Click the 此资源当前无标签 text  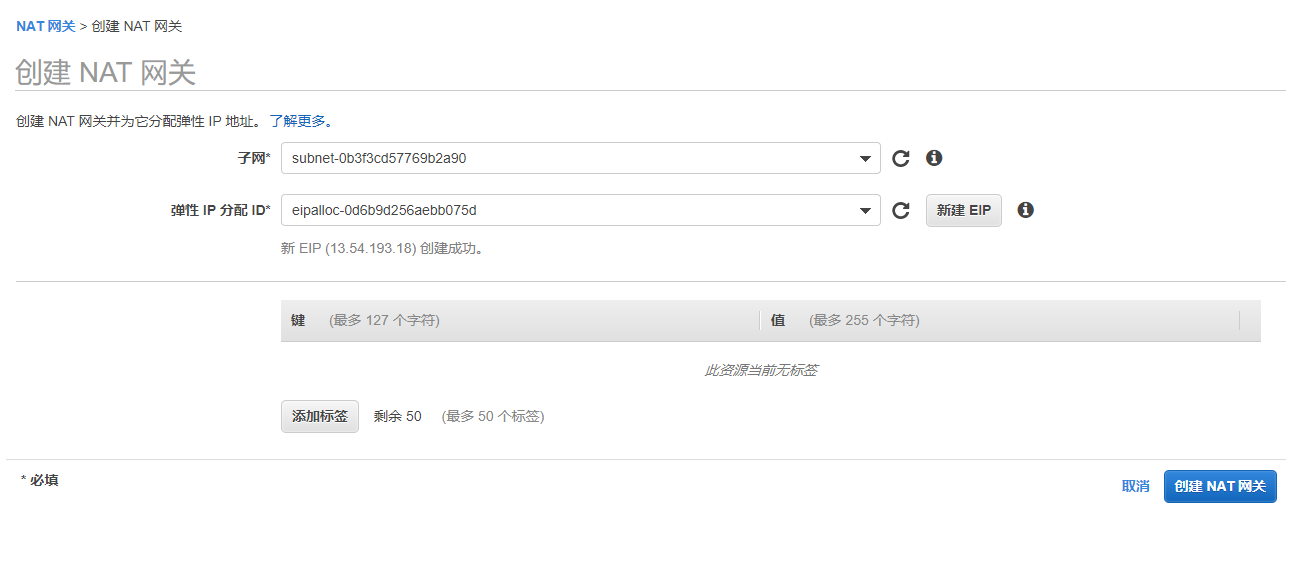click(761, 370)
